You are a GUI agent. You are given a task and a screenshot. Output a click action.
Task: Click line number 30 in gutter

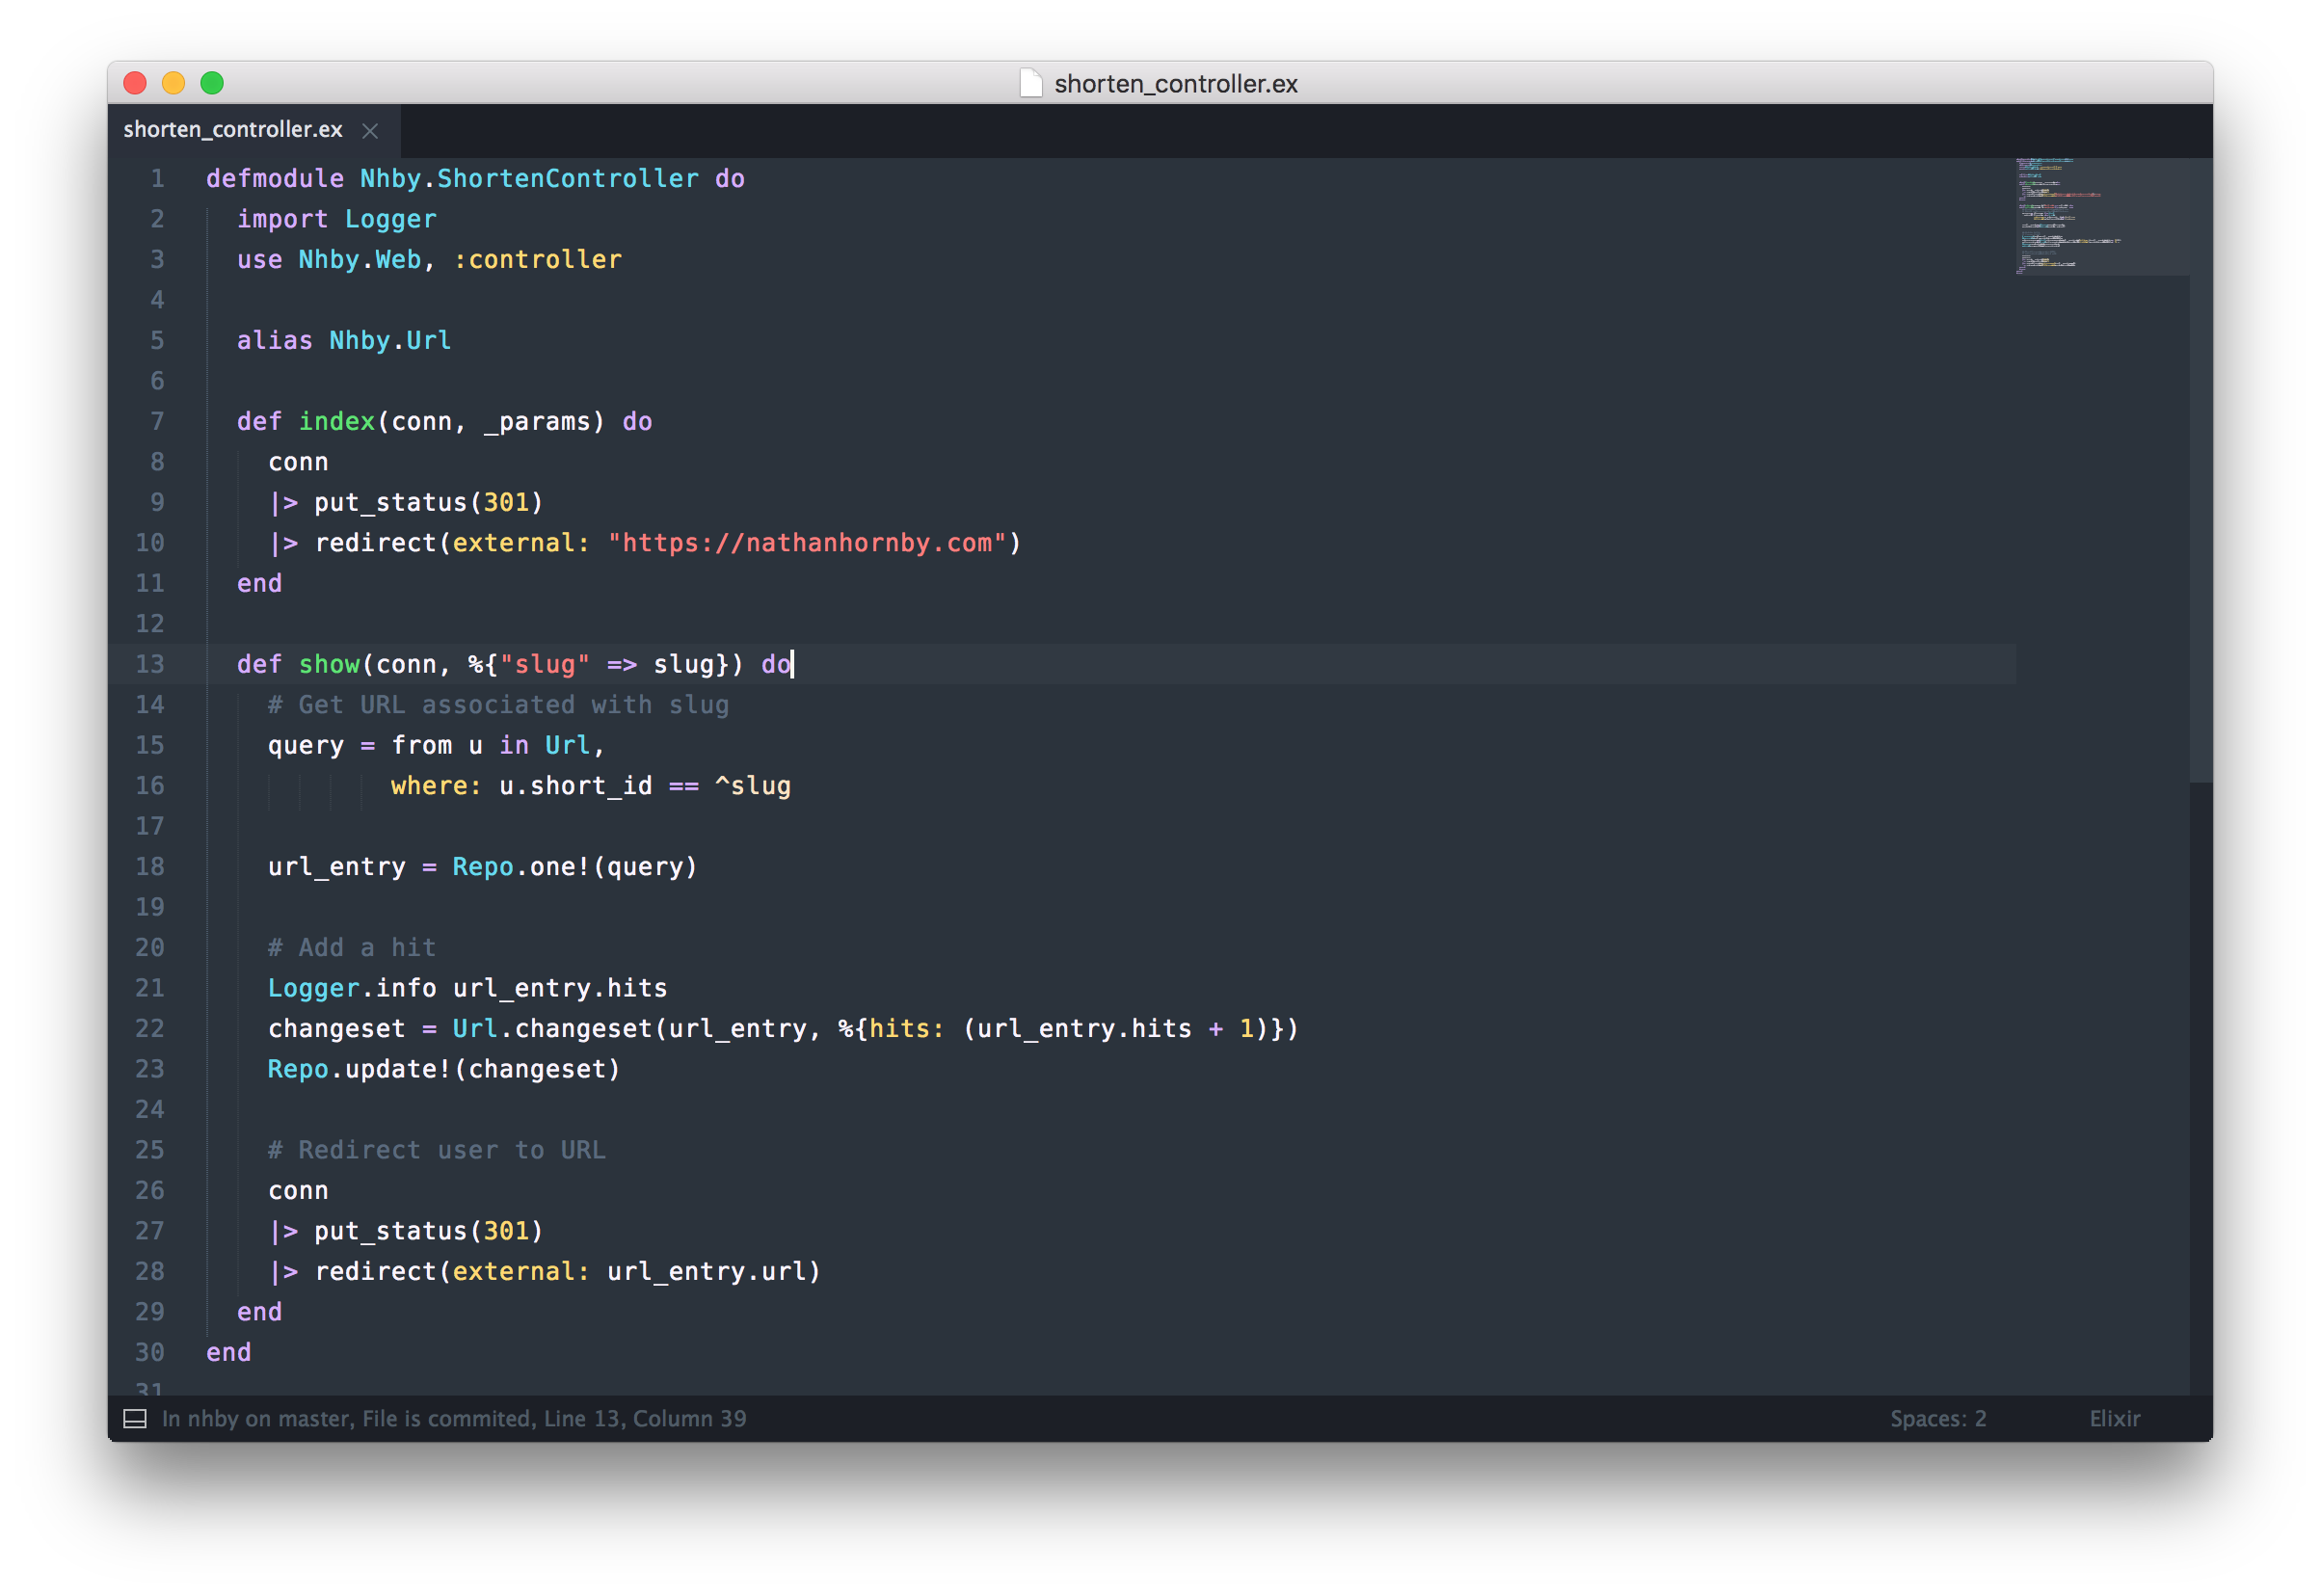150,1352
